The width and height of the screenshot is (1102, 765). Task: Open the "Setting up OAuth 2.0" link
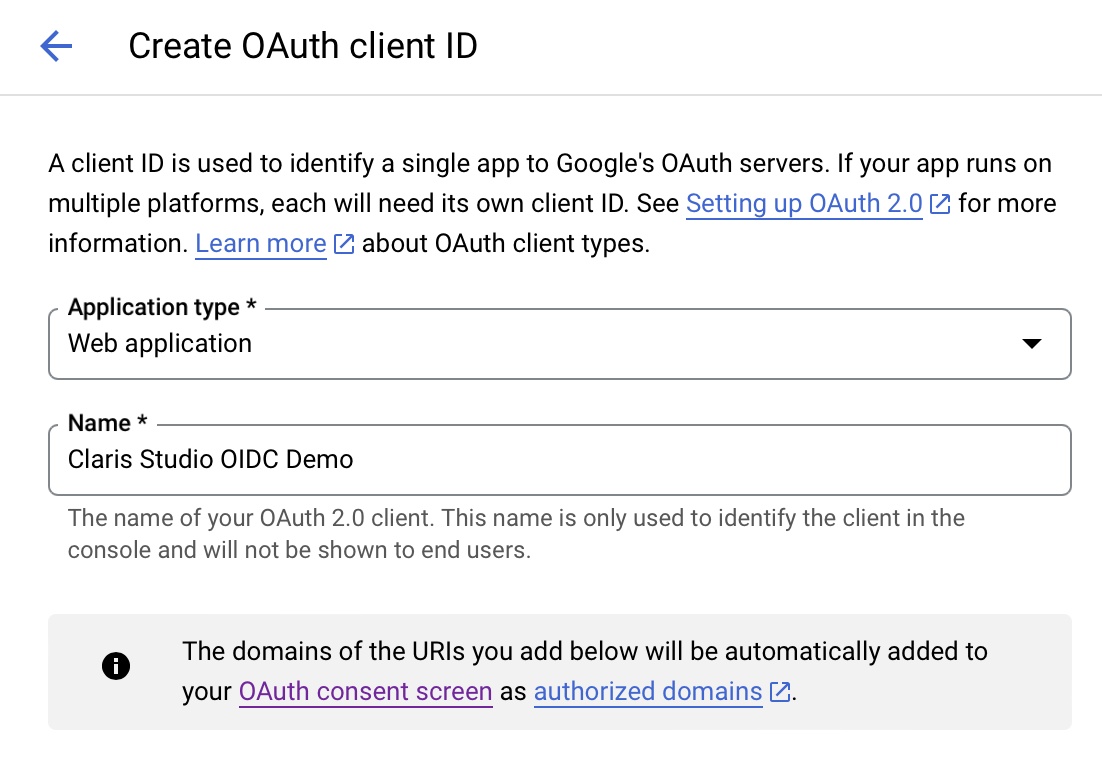[x=804, y=203]
